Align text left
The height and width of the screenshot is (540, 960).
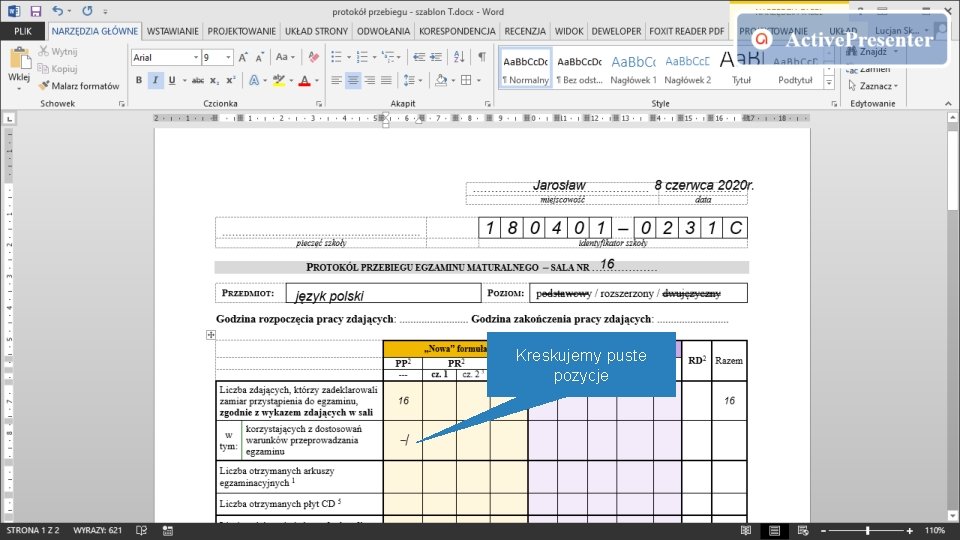tap(336, 80)
